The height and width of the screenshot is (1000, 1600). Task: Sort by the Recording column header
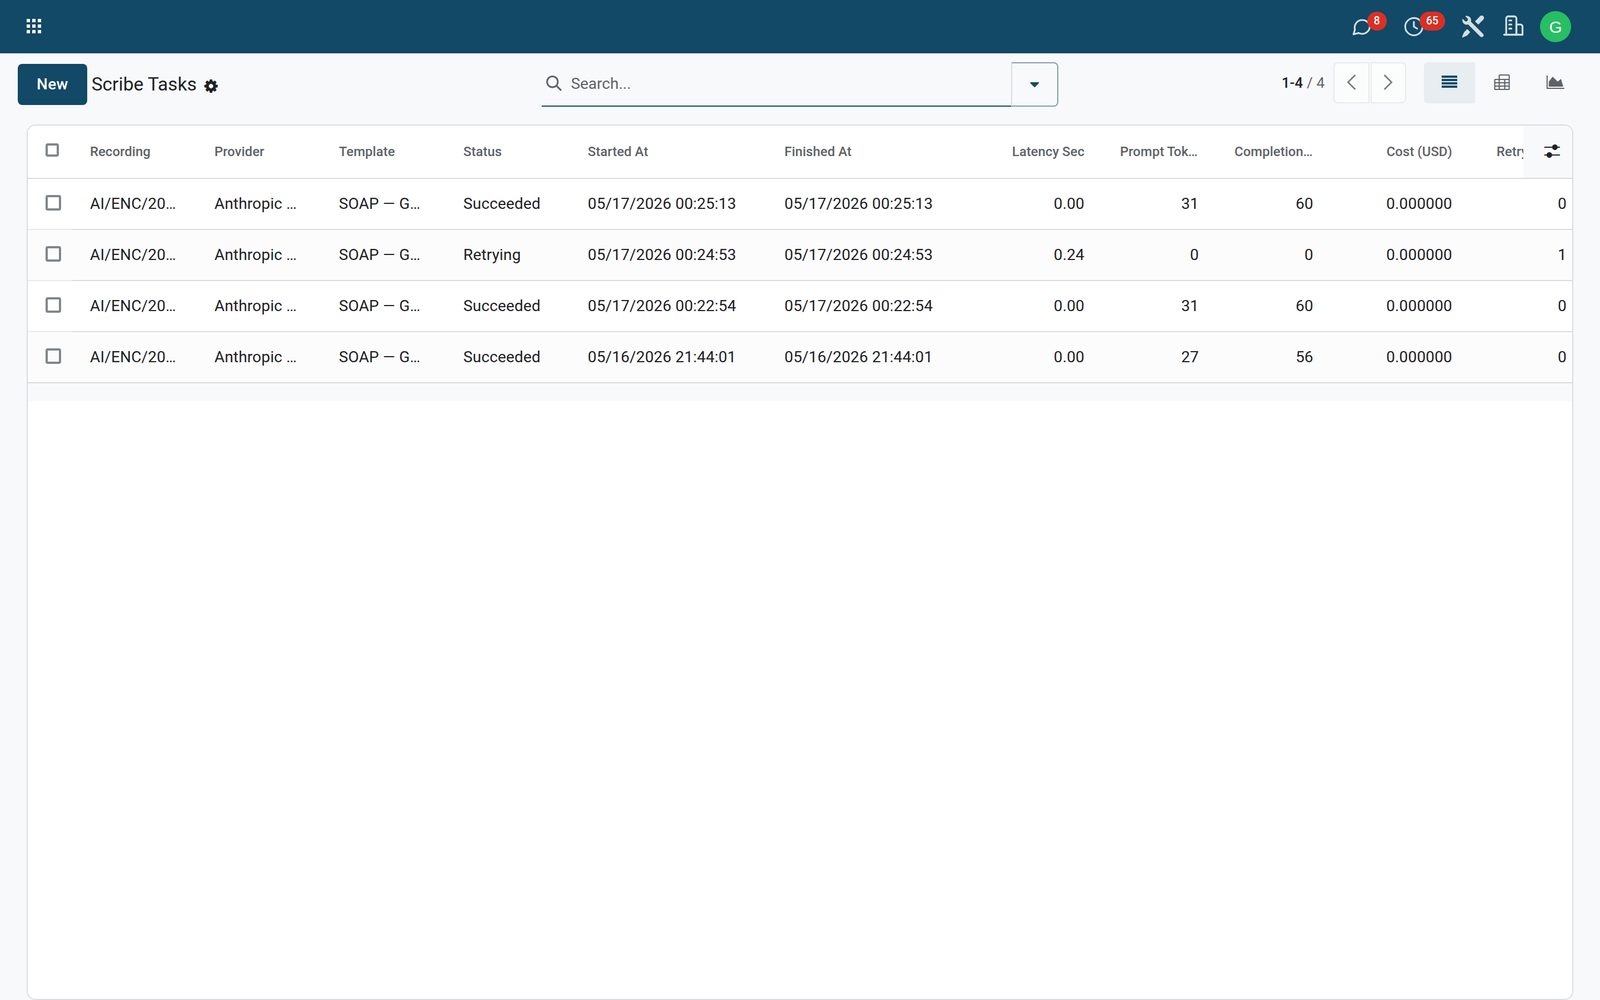(x=120, y=152)
